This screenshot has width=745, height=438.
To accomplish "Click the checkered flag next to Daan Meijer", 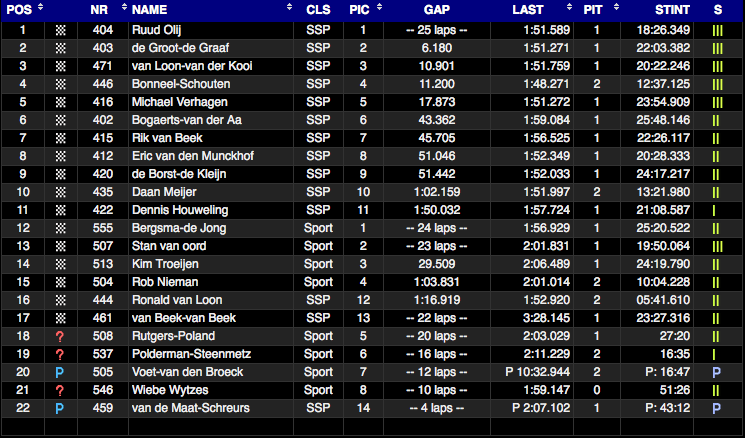I will pyautogui.click(x=60, y=192).
